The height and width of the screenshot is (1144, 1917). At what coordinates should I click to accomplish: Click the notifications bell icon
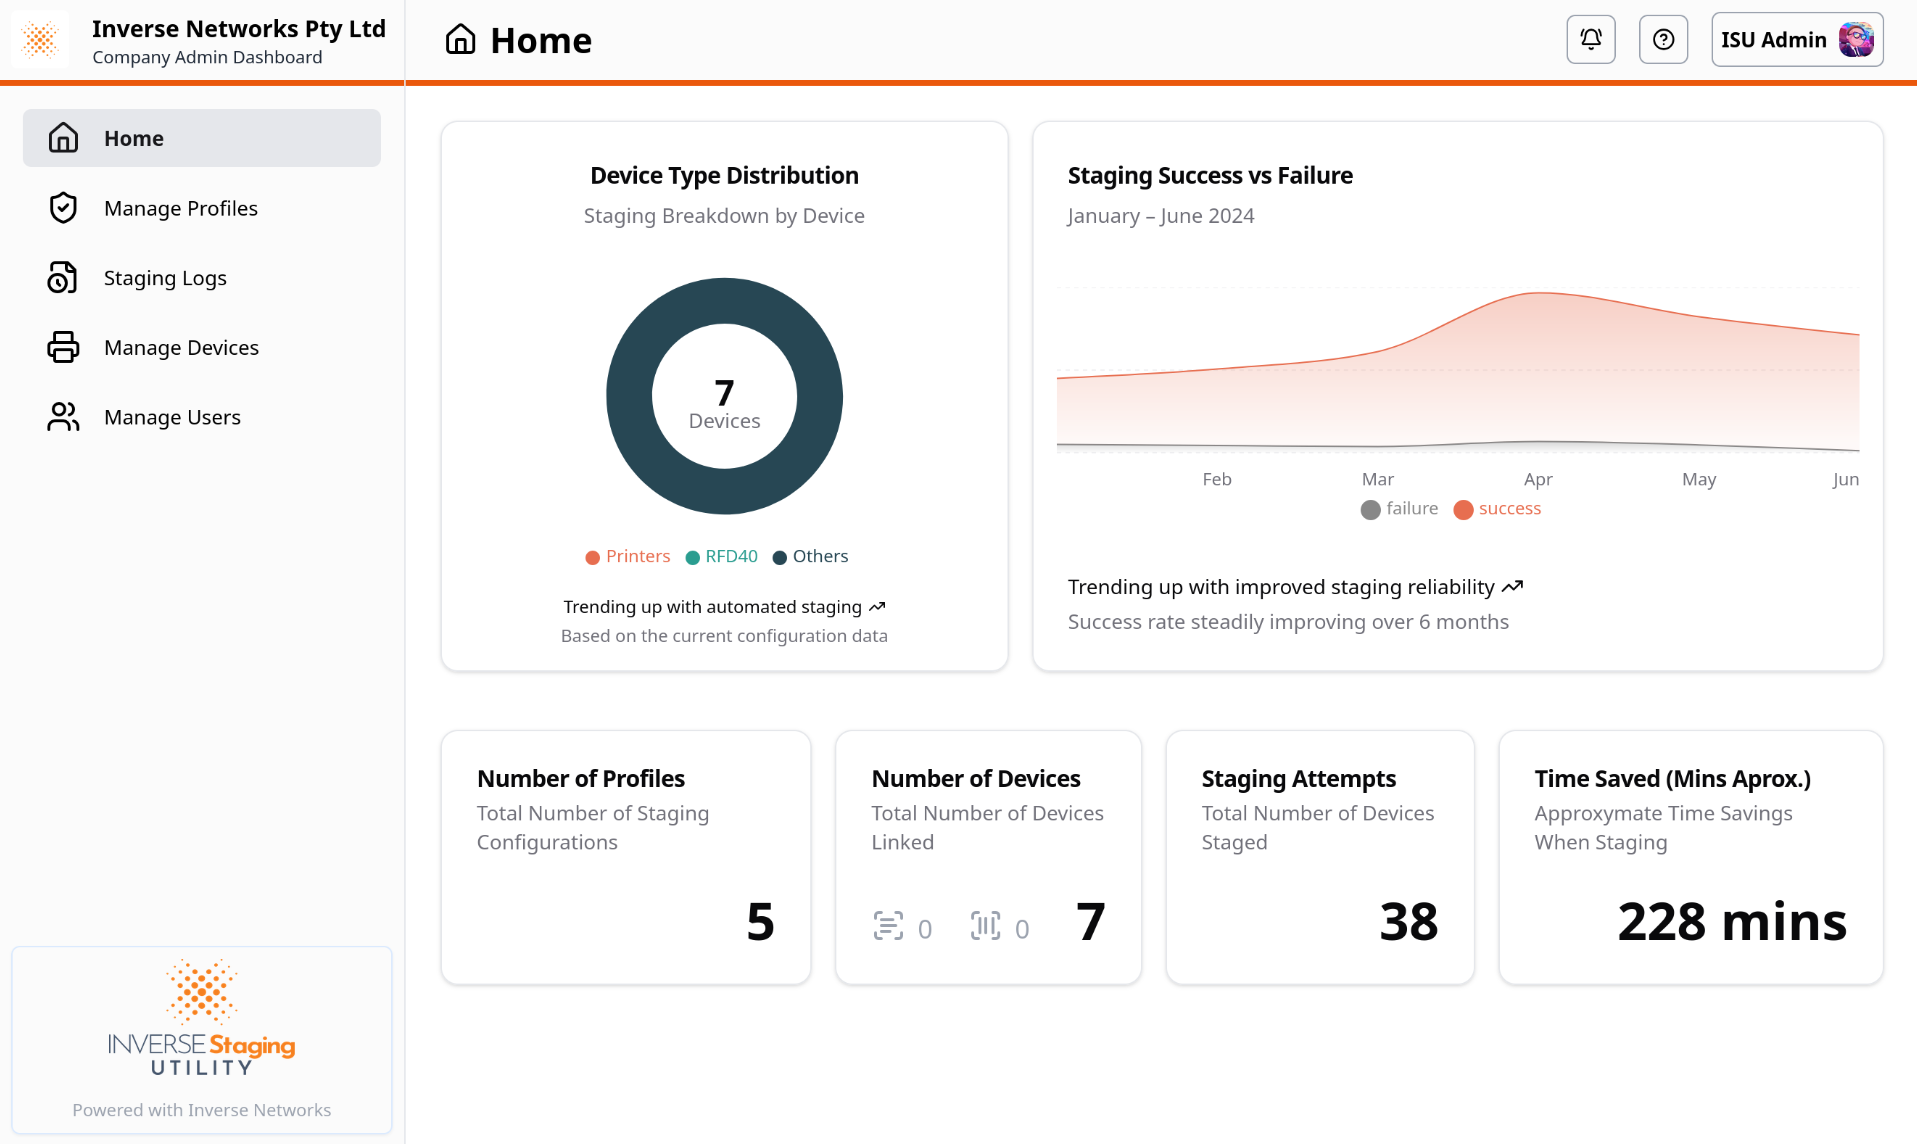tap(1590, 40)
